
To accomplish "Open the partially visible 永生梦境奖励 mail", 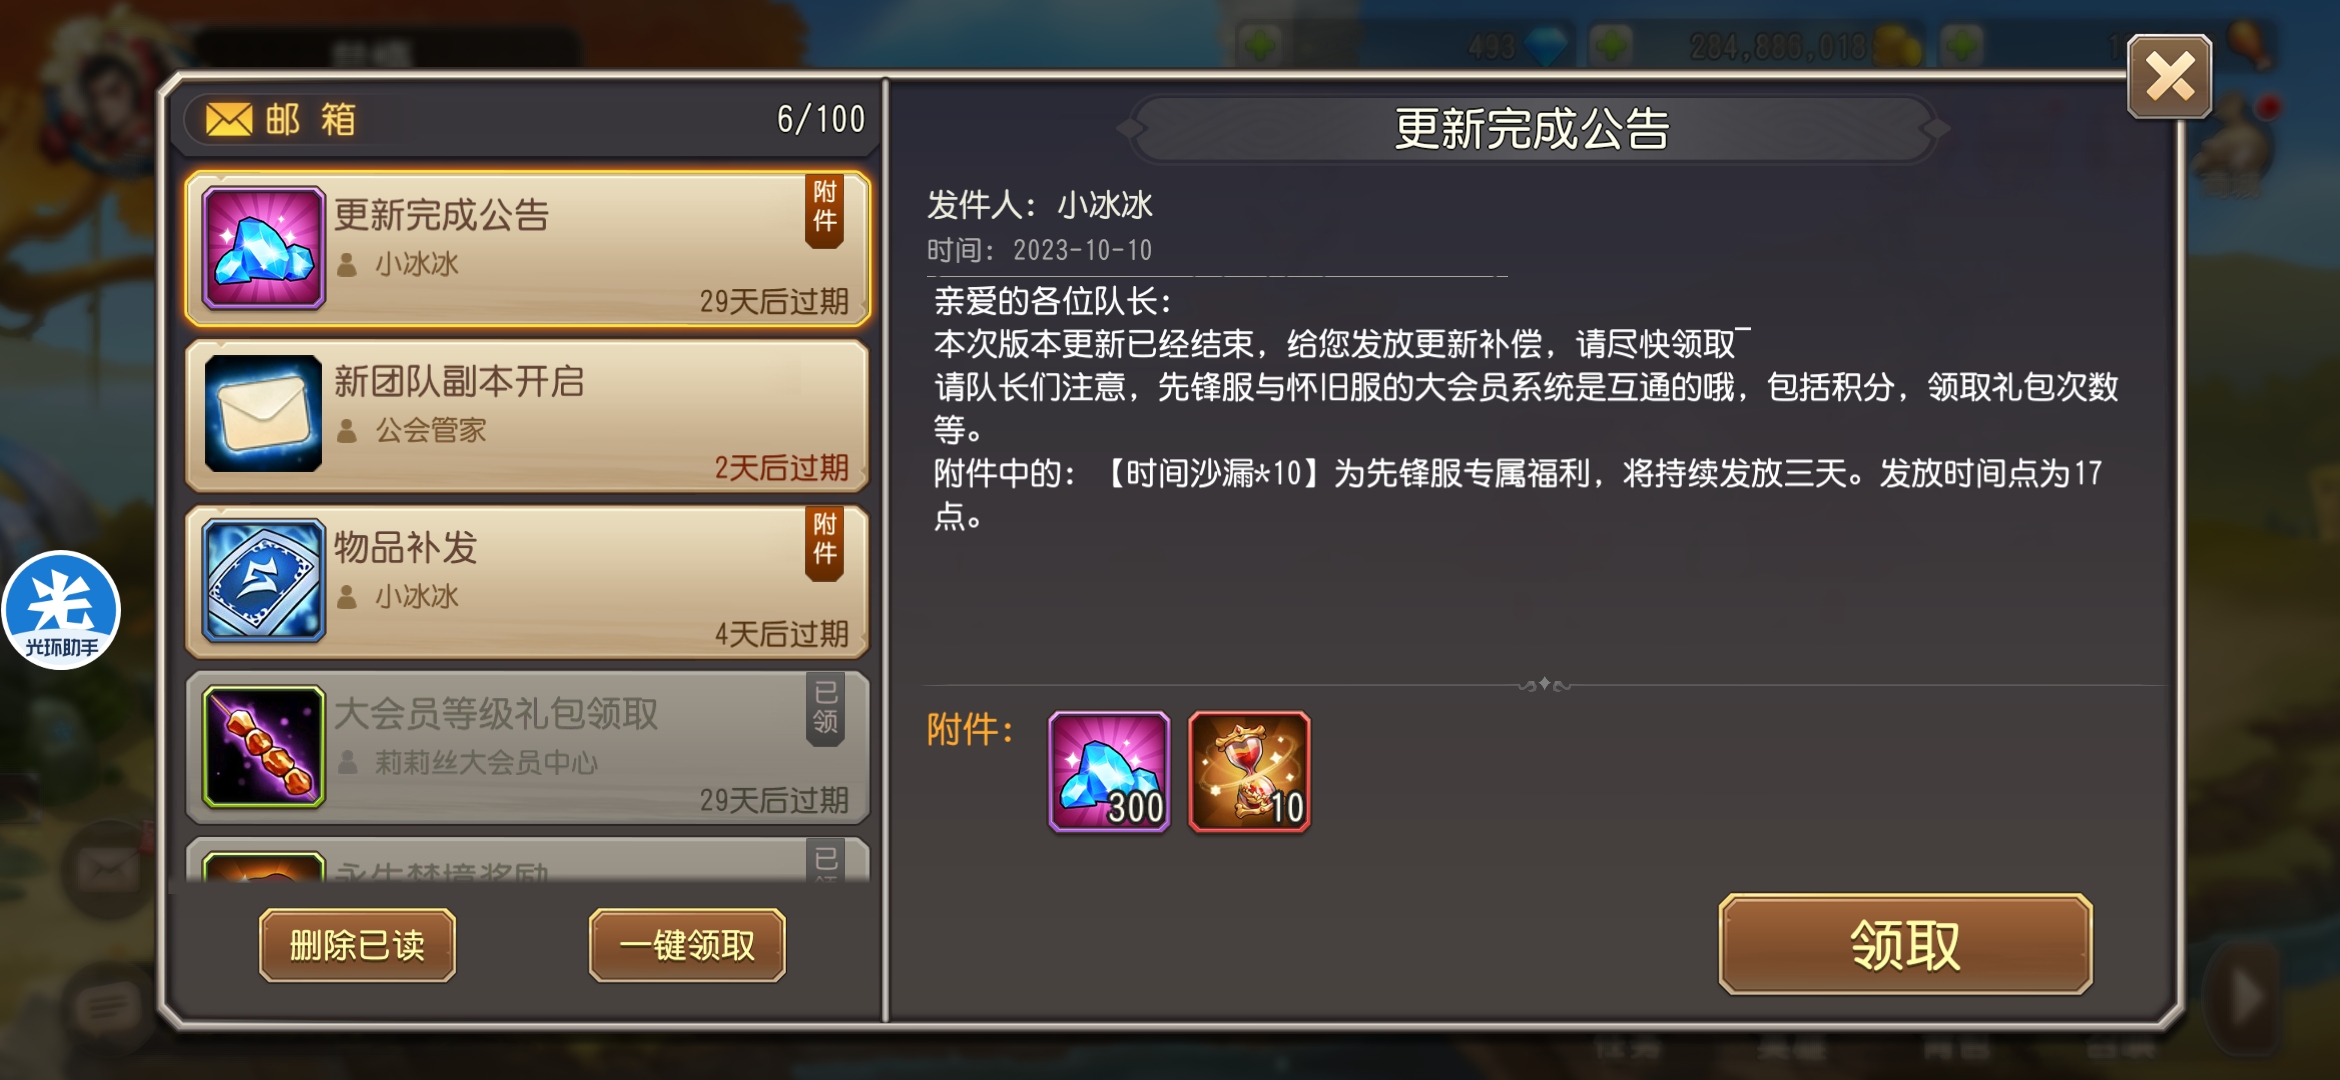I will click(527, 860).
